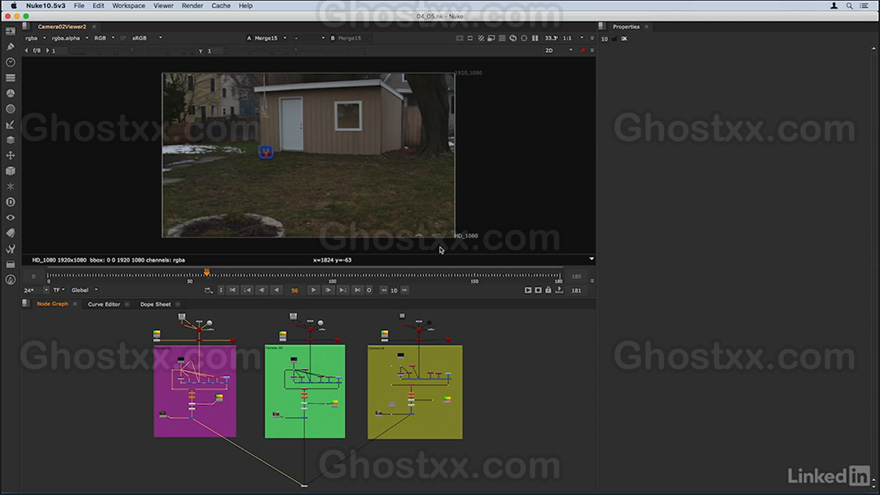Open the ToolSets wrench menu
Image resolution: width=880 pixels, height=495 pixels.
click(x=10, y=249)
